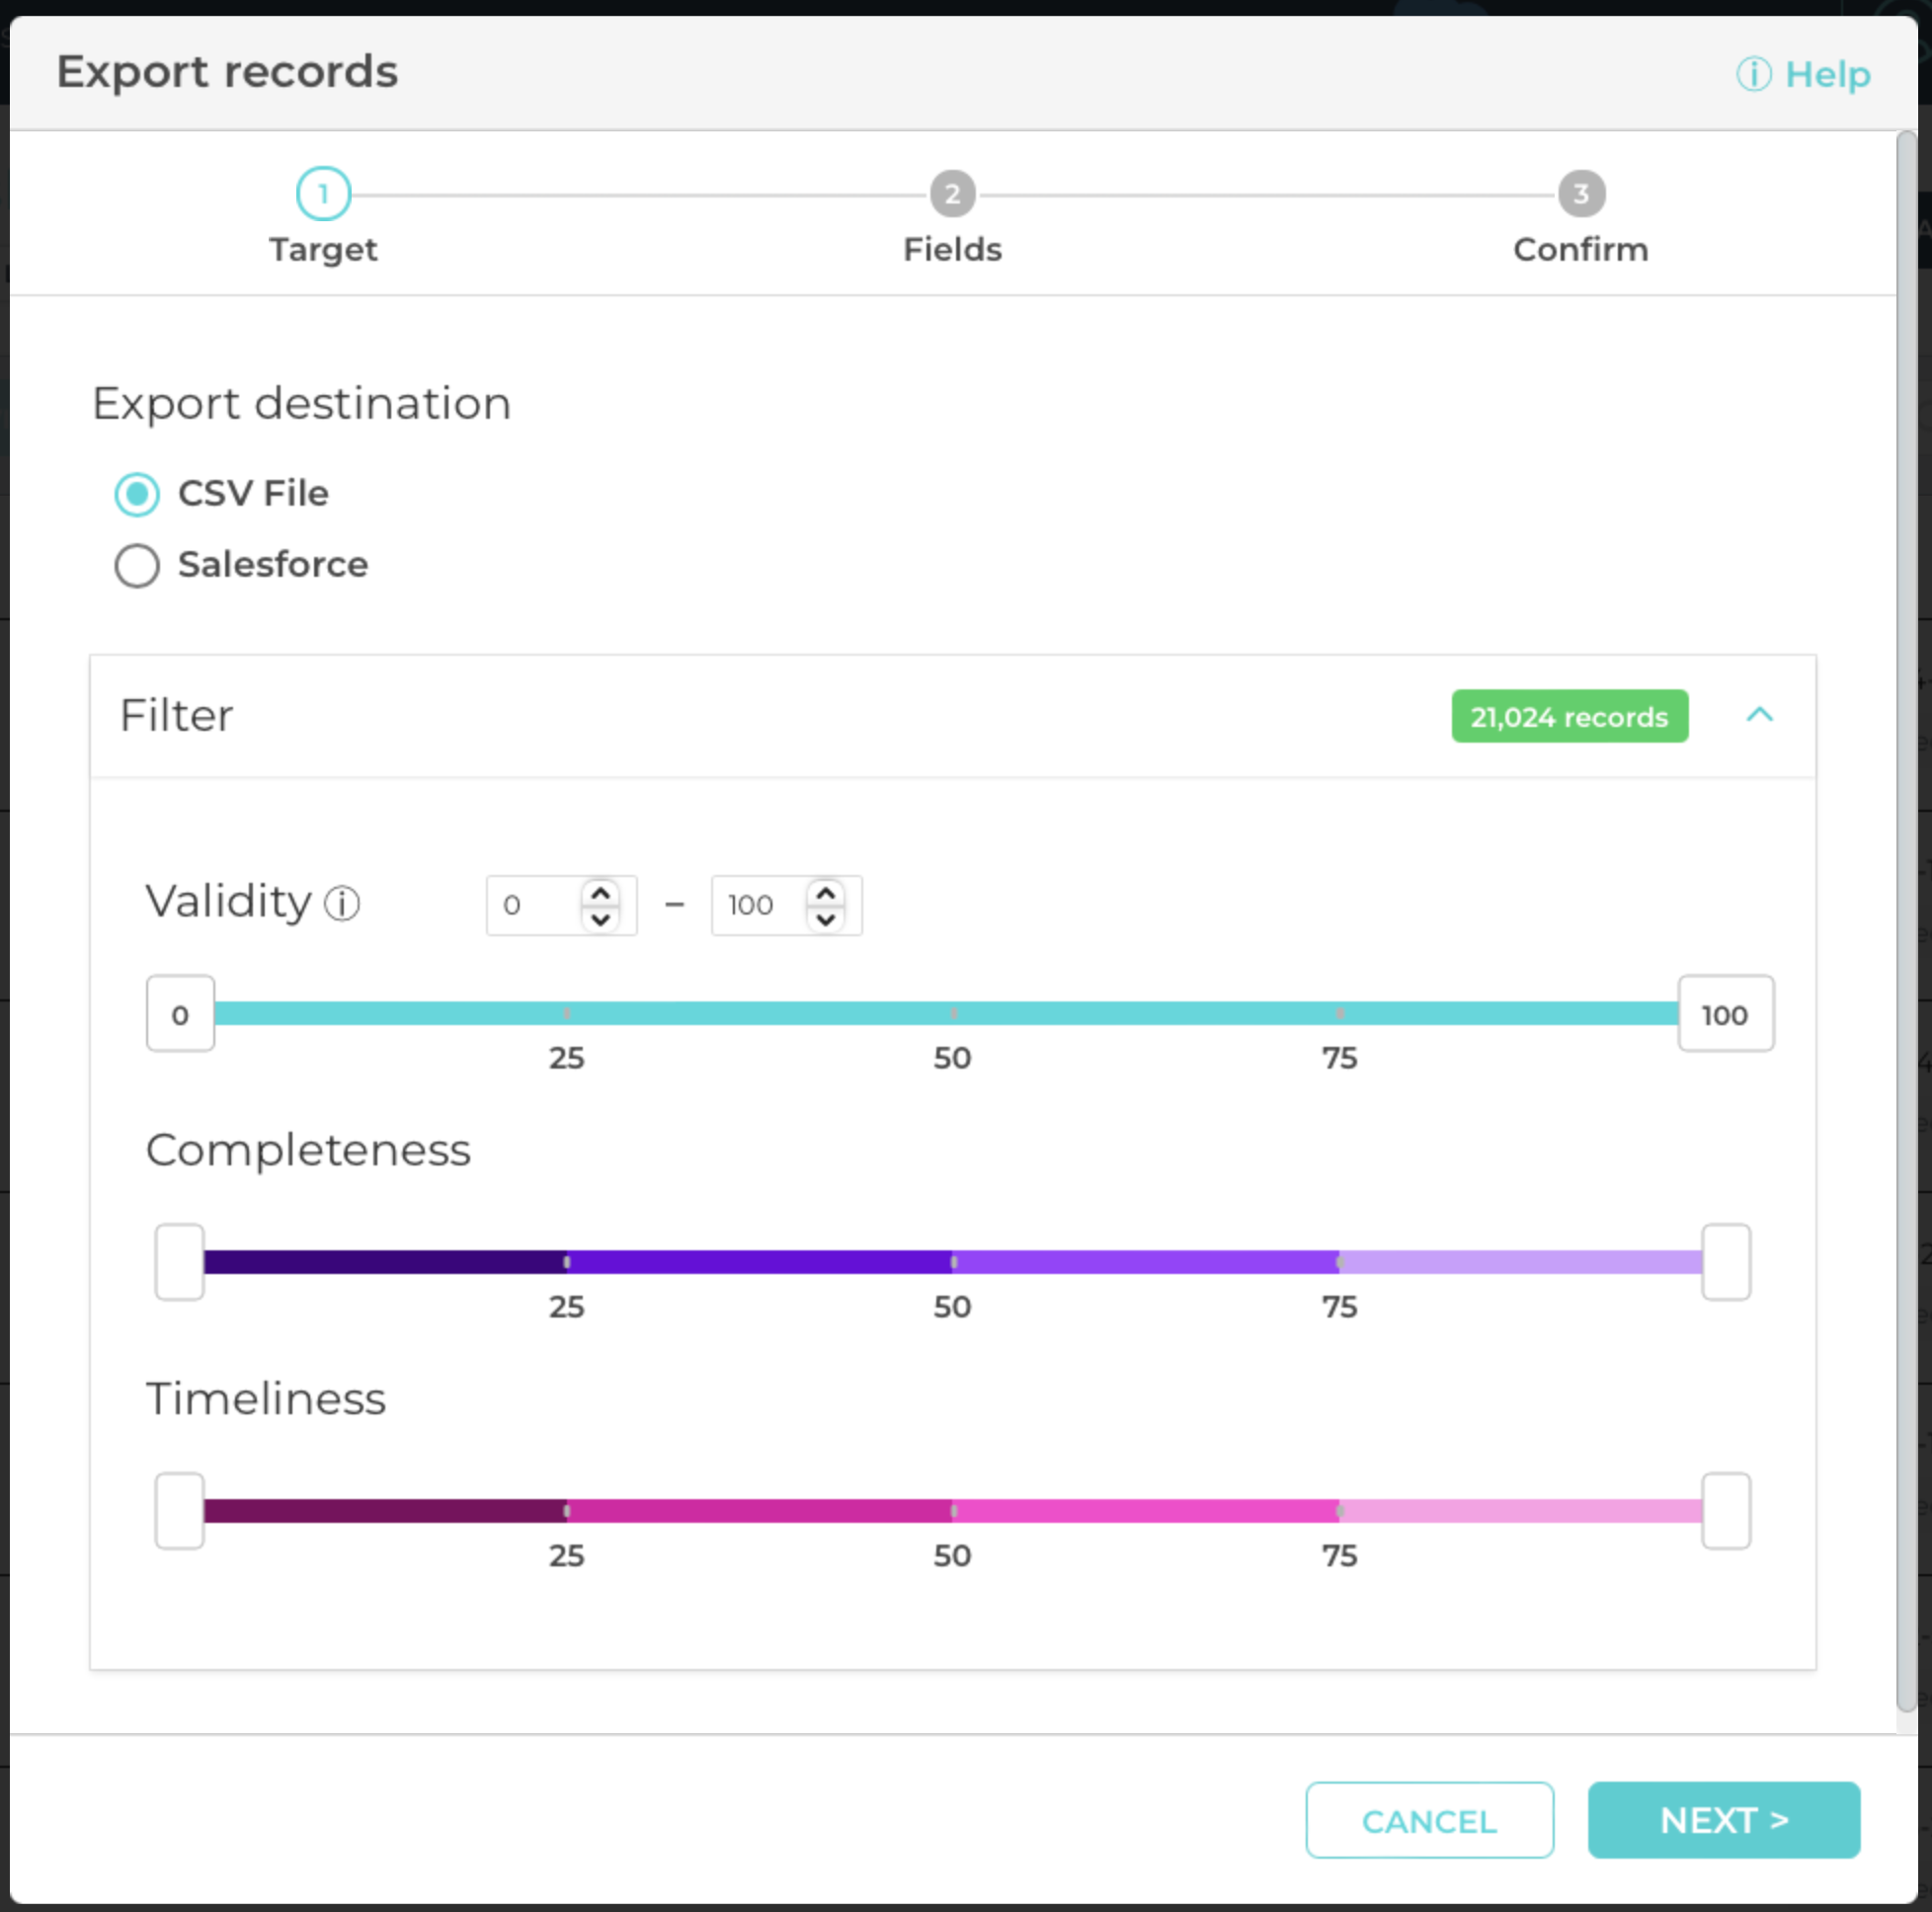
Task: Click the Confirm step label
Action: point(1580,249)
